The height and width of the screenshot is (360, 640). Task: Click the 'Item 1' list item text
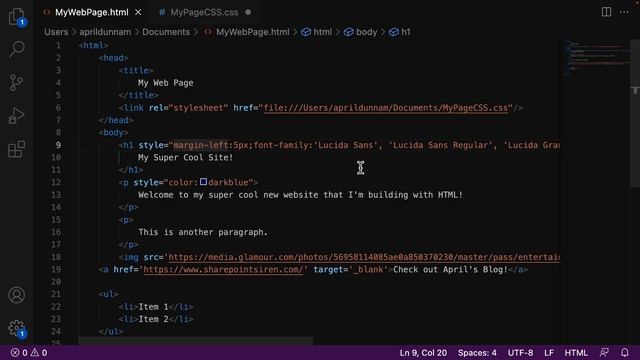[x=153, y=307]
